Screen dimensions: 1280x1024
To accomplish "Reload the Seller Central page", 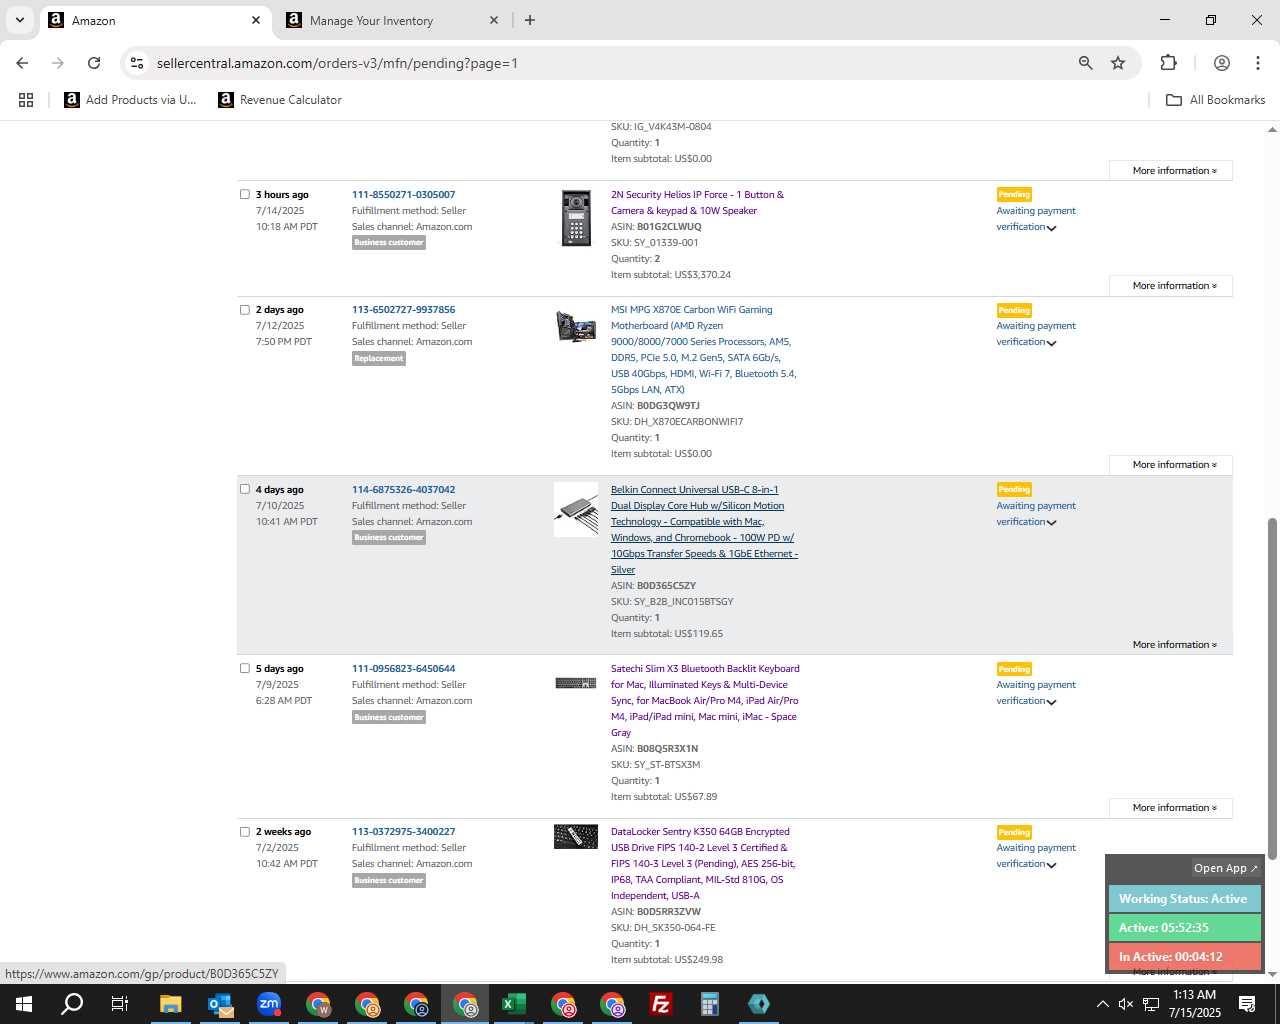I will pos(94,63).
